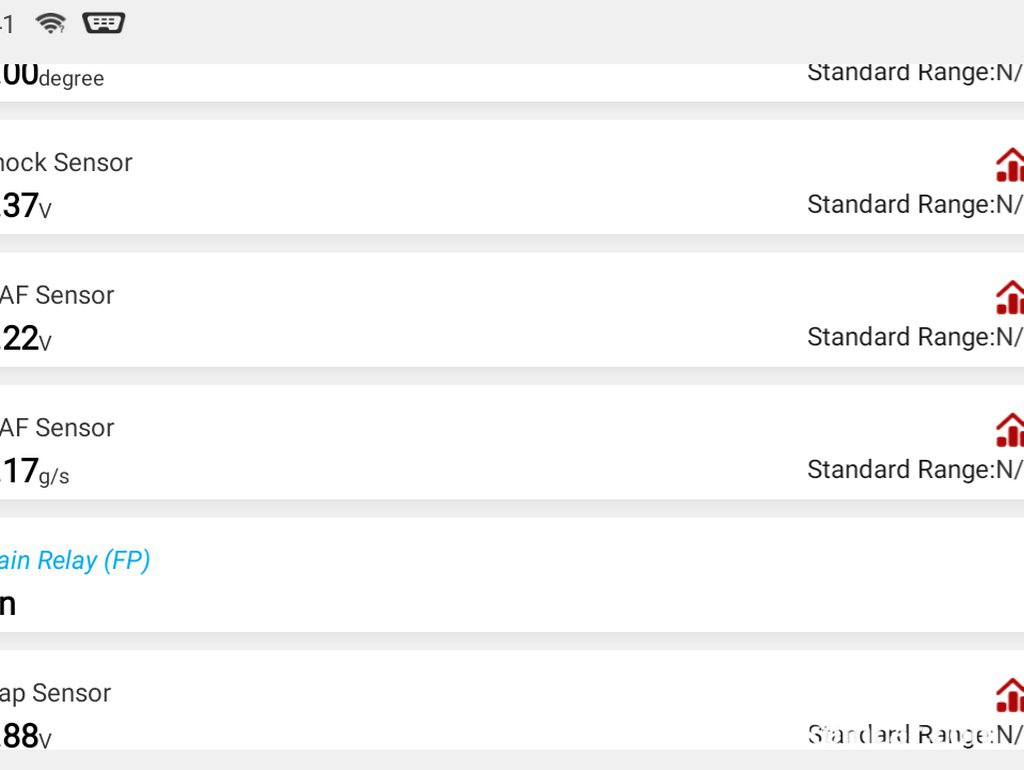Select the Map Sensor label

[x=56, y=694]
